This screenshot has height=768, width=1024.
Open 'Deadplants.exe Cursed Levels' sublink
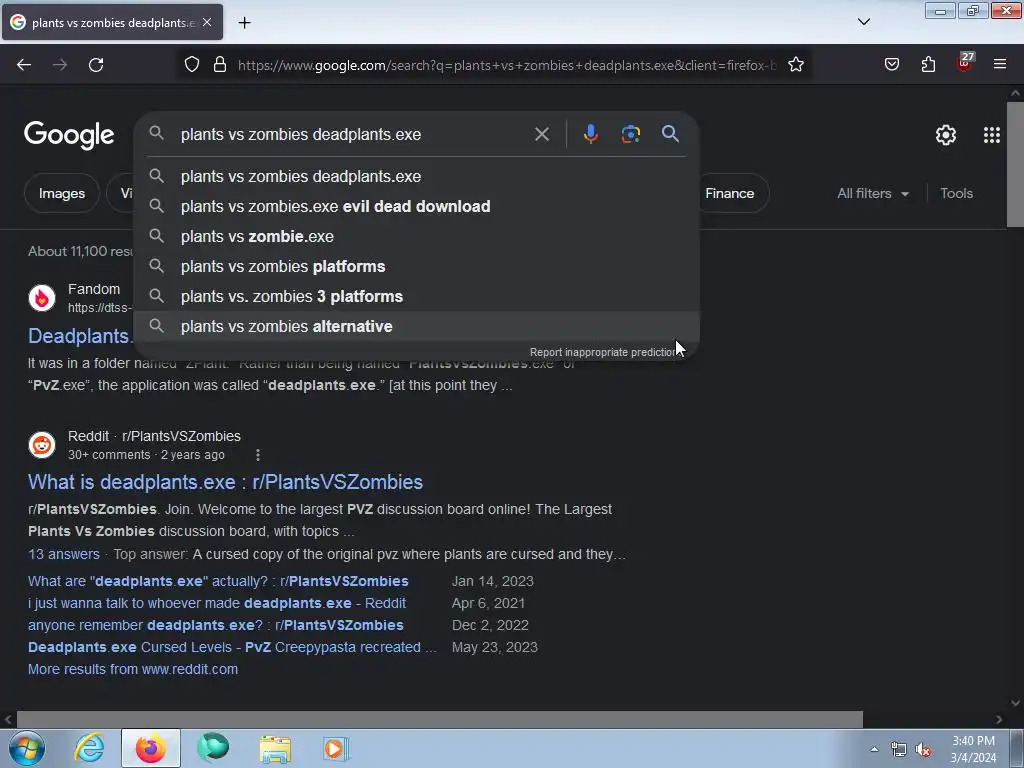click(x=232, y=647)
